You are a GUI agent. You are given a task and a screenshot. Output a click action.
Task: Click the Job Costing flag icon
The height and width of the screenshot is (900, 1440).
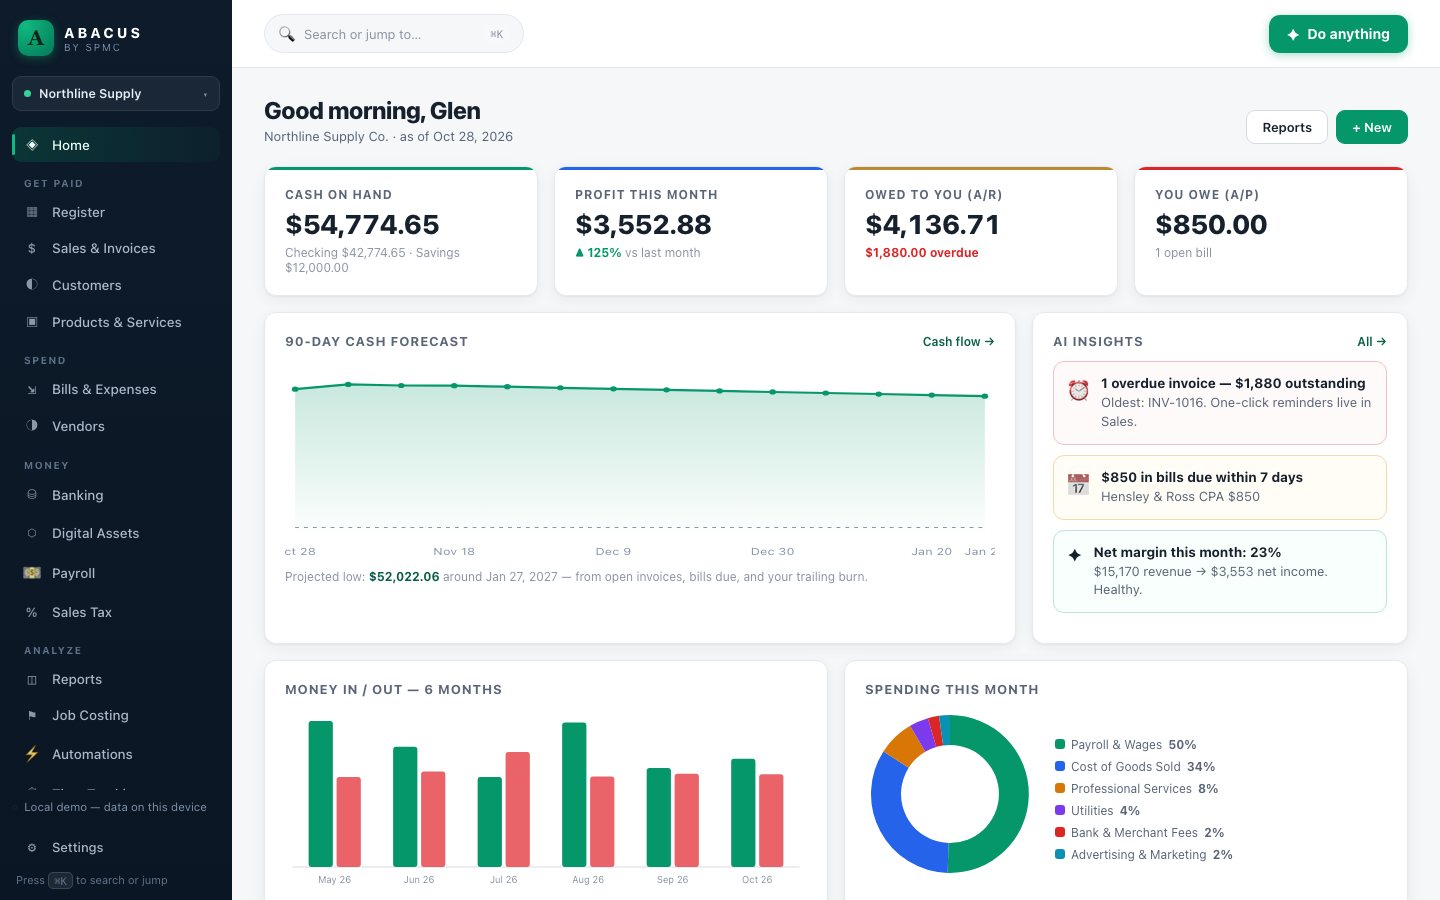tap(32, 715)
